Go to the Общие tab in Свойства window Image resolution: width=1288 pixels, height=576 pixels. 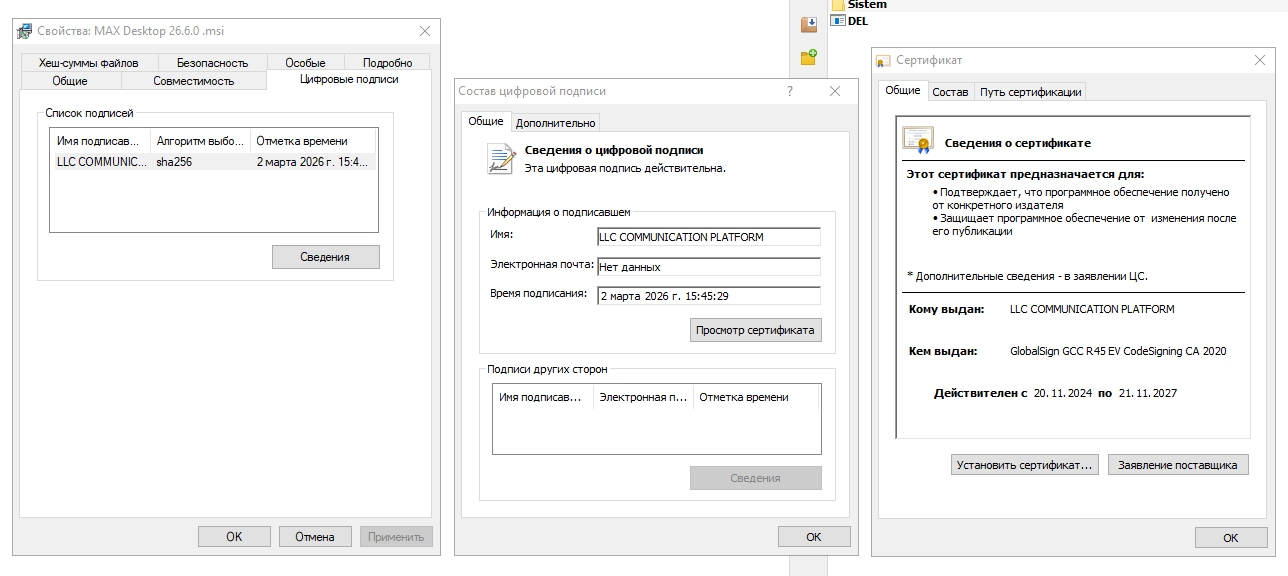pyautogui.click(x=70, y=80)
